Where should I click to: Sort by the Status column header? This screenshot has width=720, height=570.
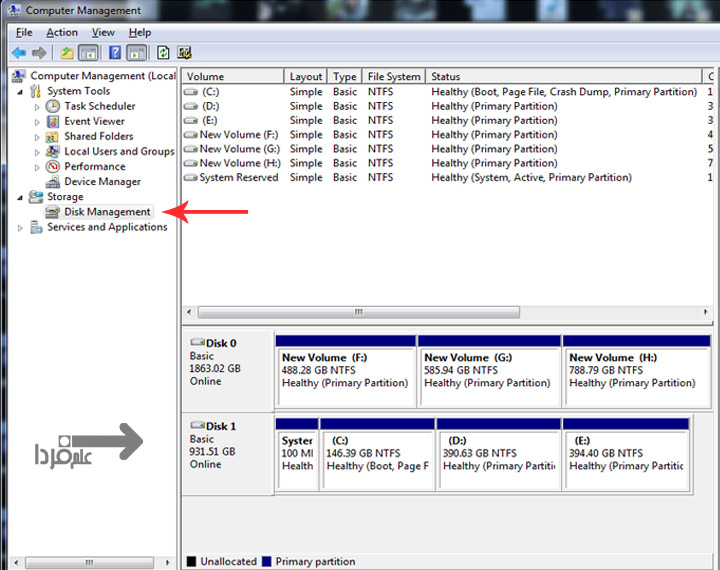pyautogui.click(x=446, y=76)
